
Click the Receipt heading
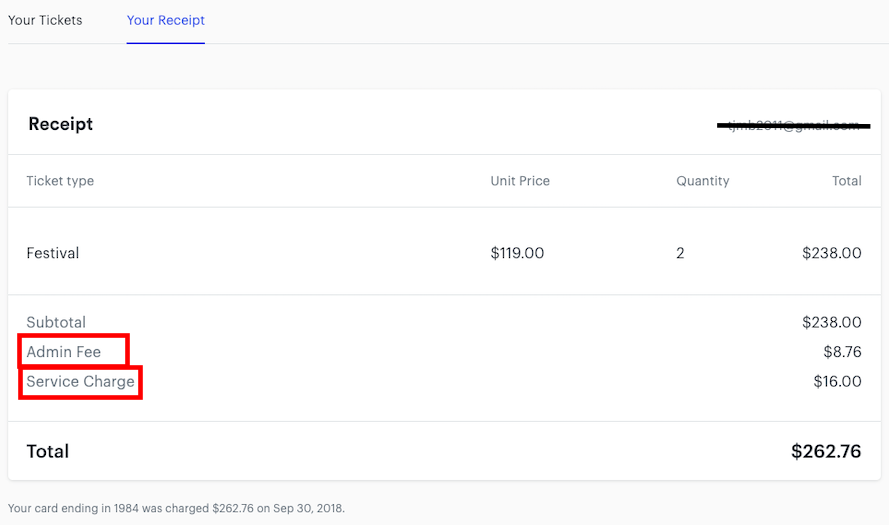61,124
